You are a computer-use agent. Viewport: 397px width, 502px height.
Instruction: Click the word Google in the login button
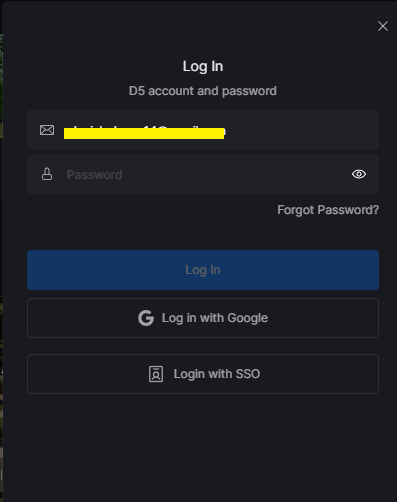pyautogui.click(x=248, y=318)
